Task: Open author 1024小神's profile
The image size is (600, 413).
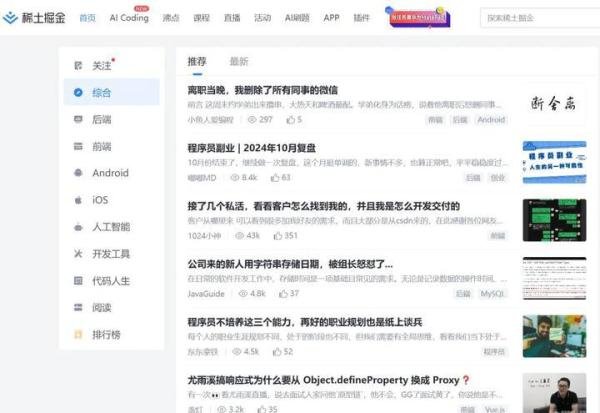Action: pos(204,236)
